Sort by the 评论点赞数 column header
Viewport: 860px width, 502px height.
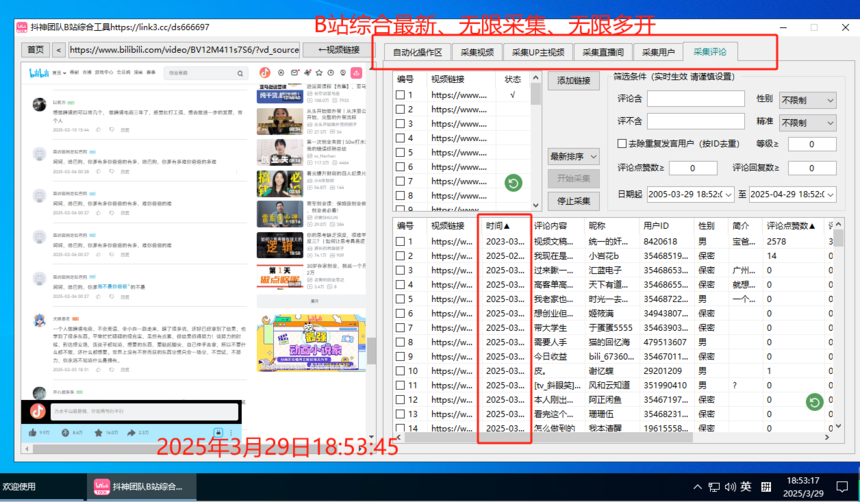pyautogui.click(x=791, y=225)
